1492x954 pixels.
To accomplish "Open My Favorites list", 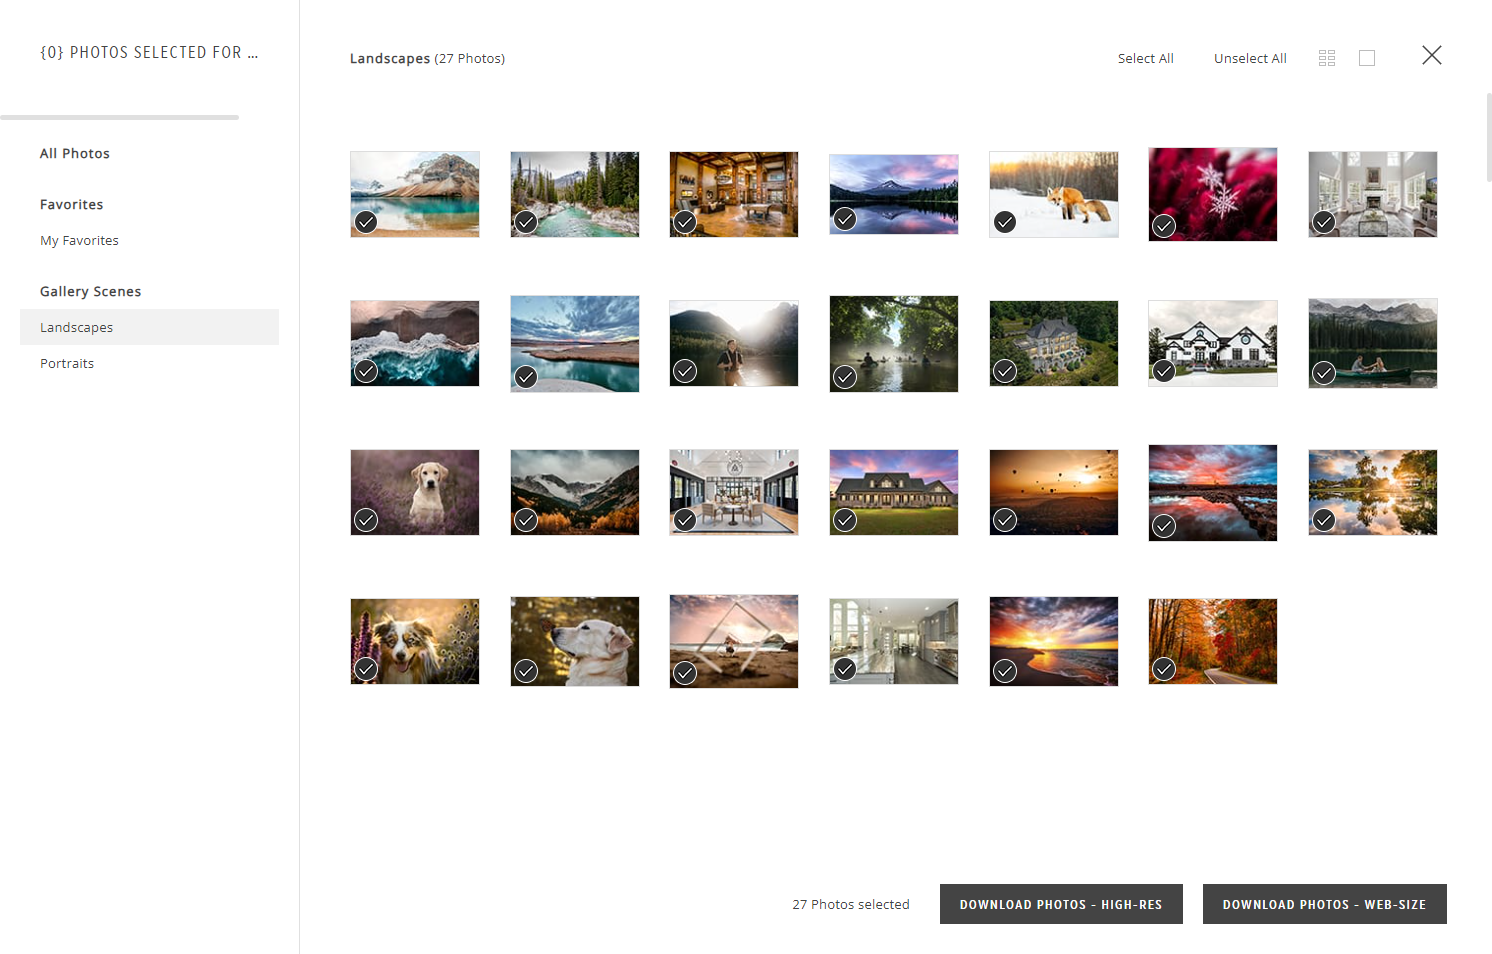I will click(x=79, y=240).
